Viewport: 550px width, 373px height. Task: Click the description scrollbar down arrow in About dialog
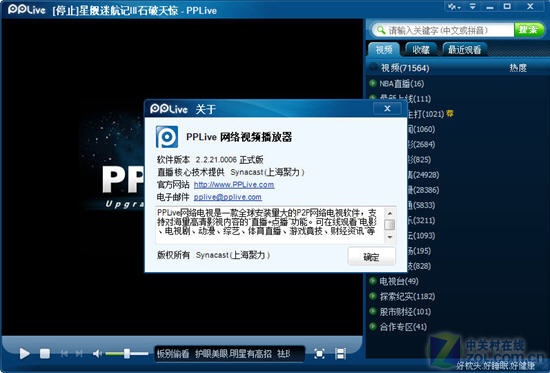point(390,237)
